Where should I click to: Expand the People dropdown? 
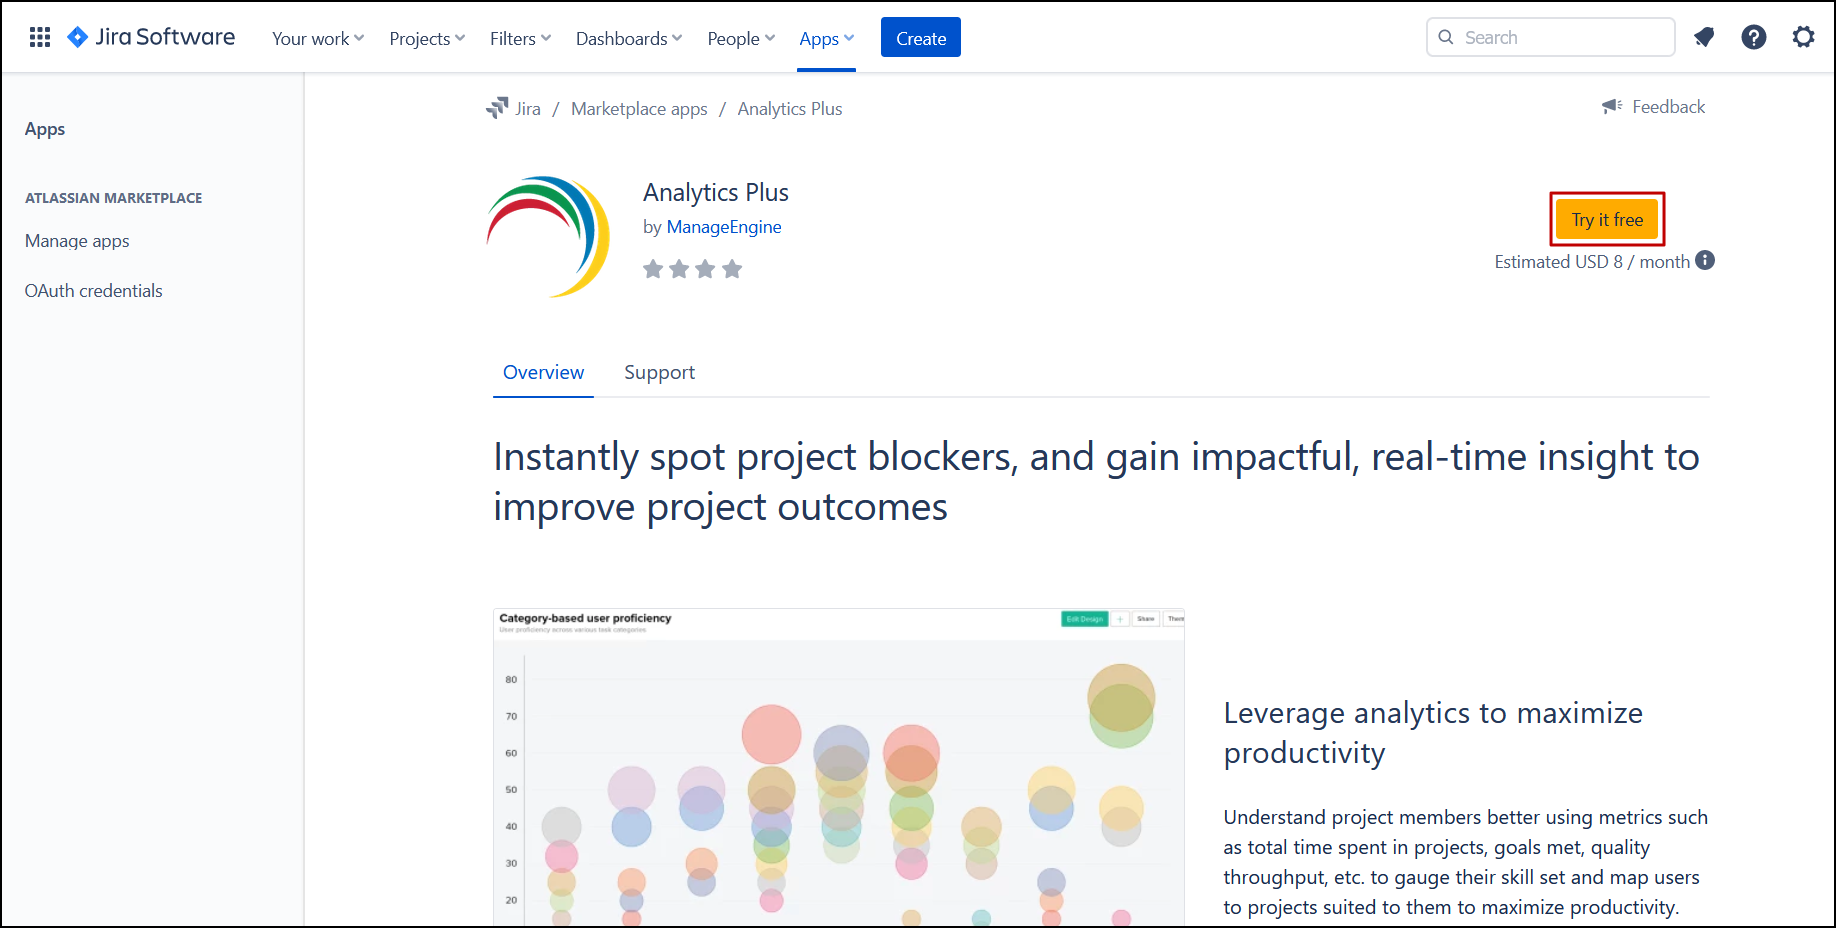(x=741, y=39)
